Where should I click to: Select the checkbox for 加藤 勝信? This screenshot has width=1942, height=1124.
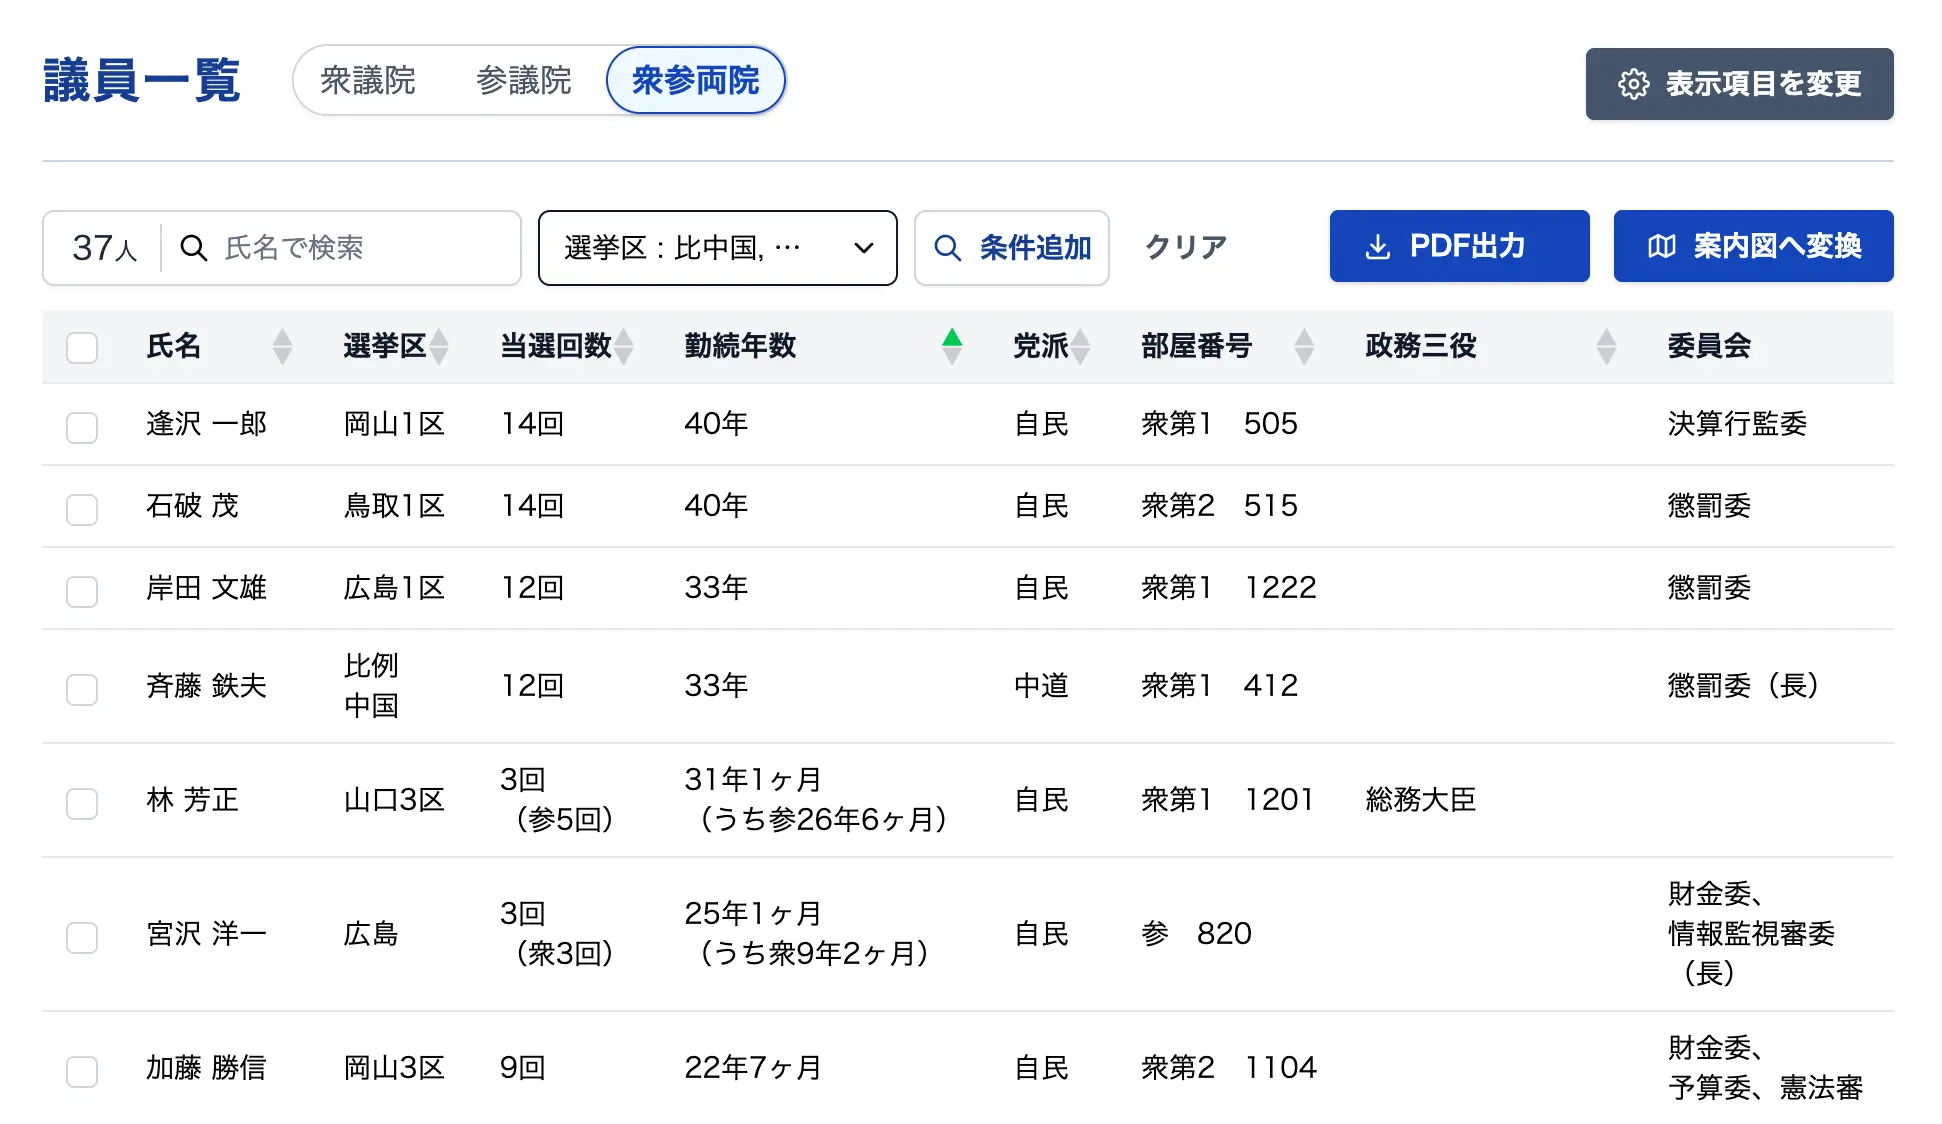click(x=82, y=1071)
